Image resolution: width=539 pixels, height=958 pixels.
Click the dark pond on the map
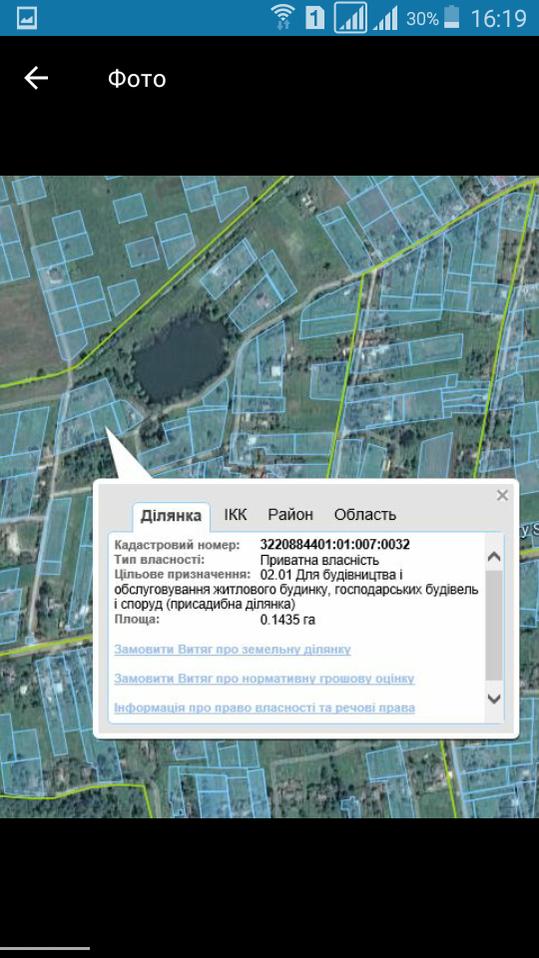click(180, 359)
